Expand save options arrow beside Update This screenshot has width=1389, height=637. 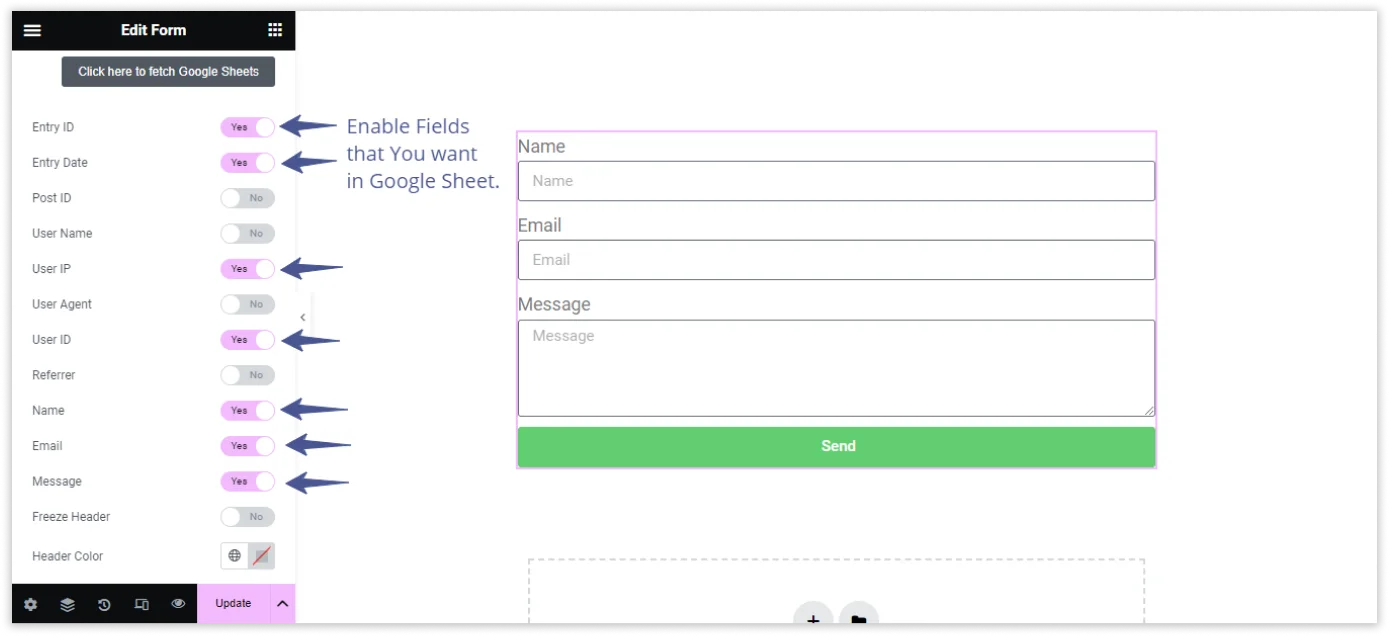282,604
